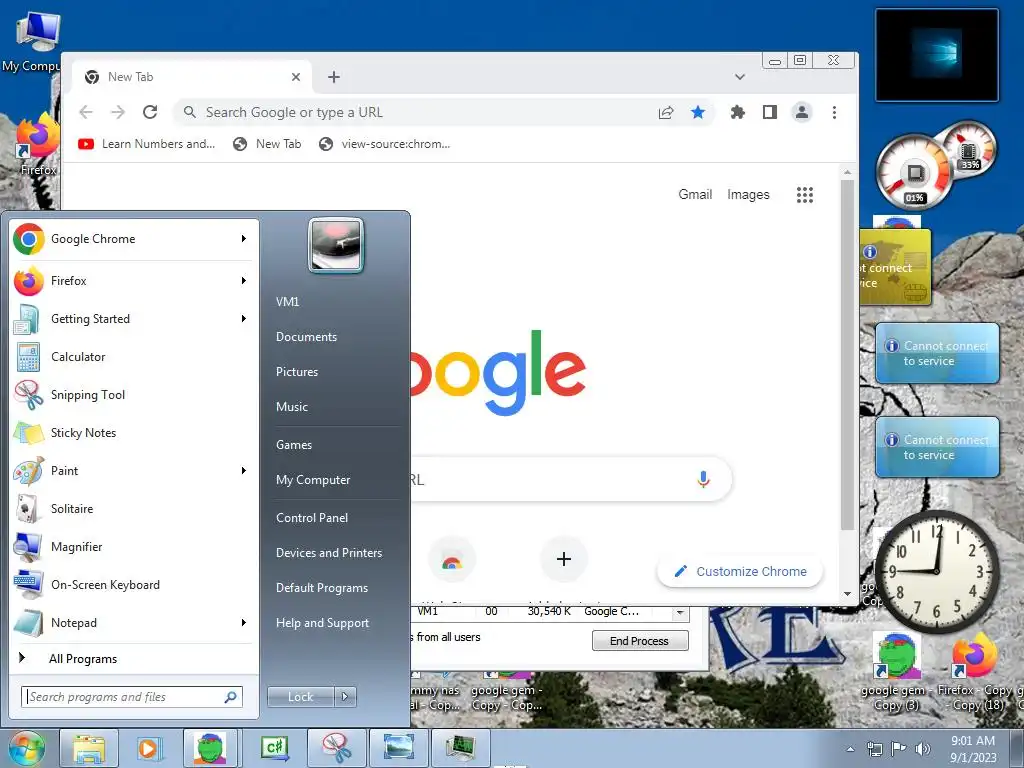Open Windows Explorer from taskbar
Image resolution: width=1024 pixels, height=768 pixels.
click(89, 748)
